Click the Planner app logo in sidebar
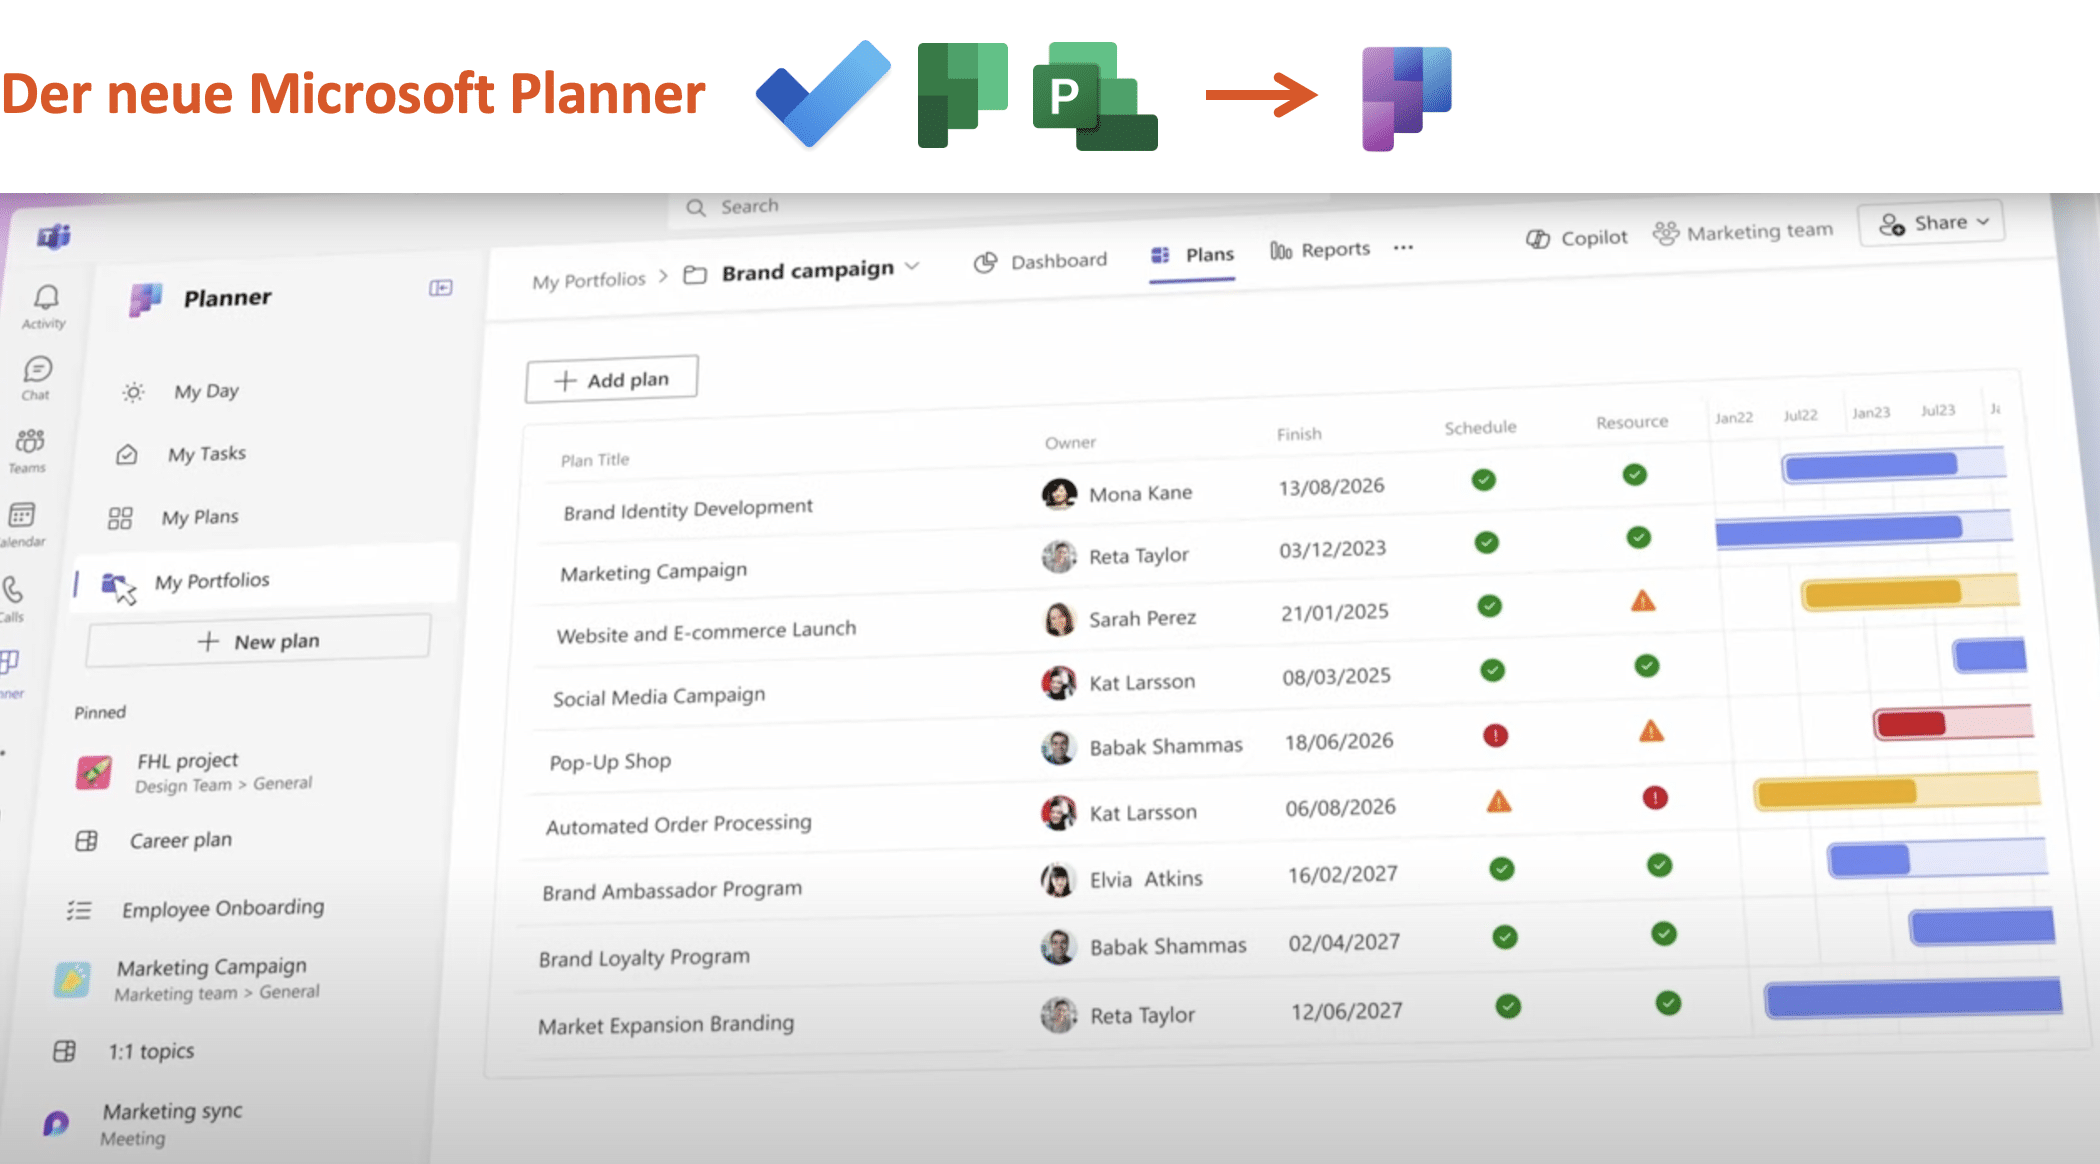The width and height of the screenshot is (2100, 1164). coord(146,298)
